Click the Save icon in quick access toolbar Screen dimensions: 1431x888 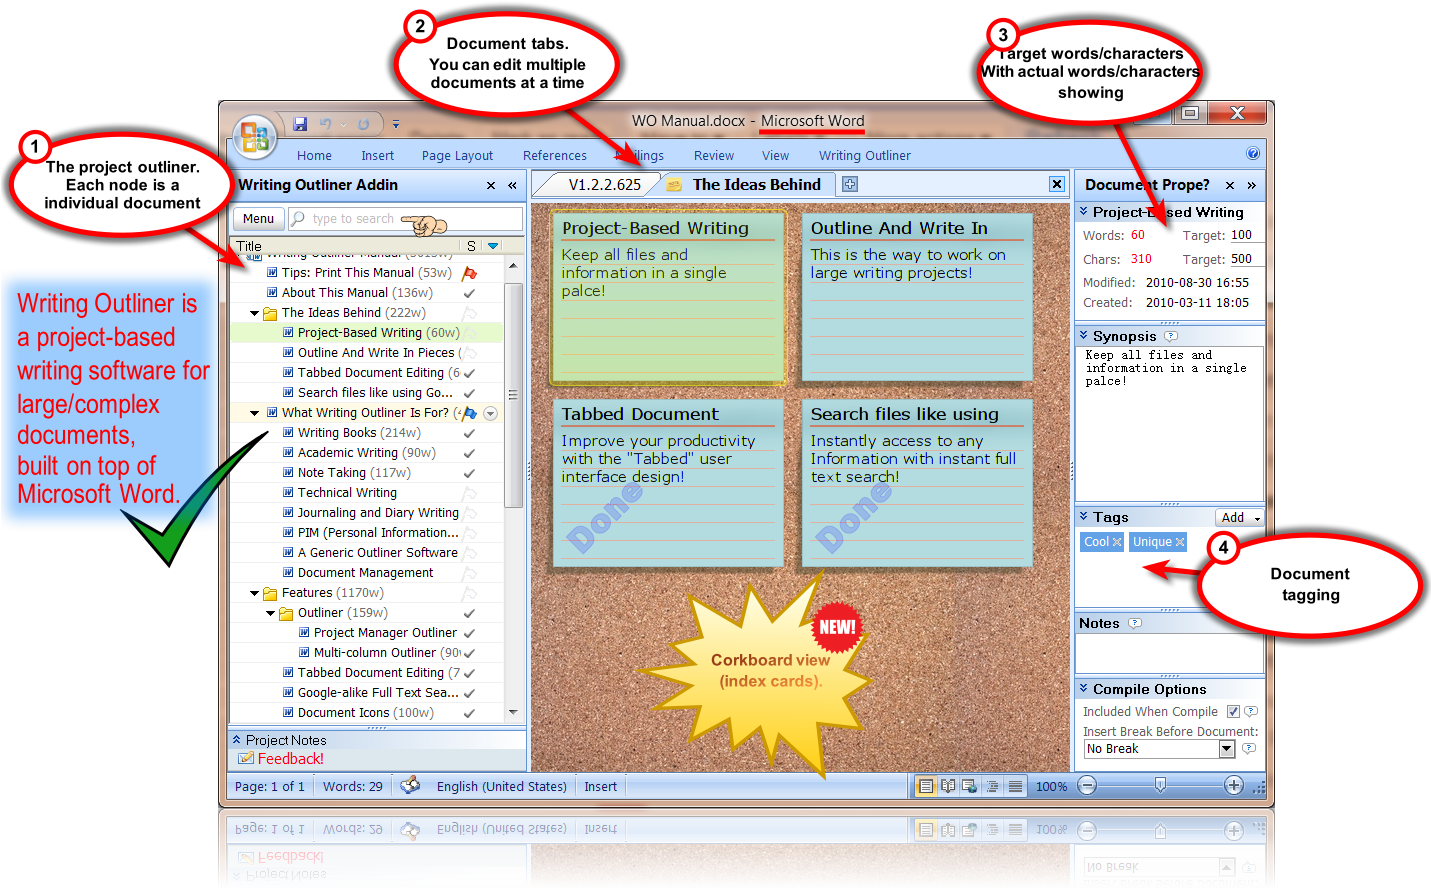coord(300,124)
